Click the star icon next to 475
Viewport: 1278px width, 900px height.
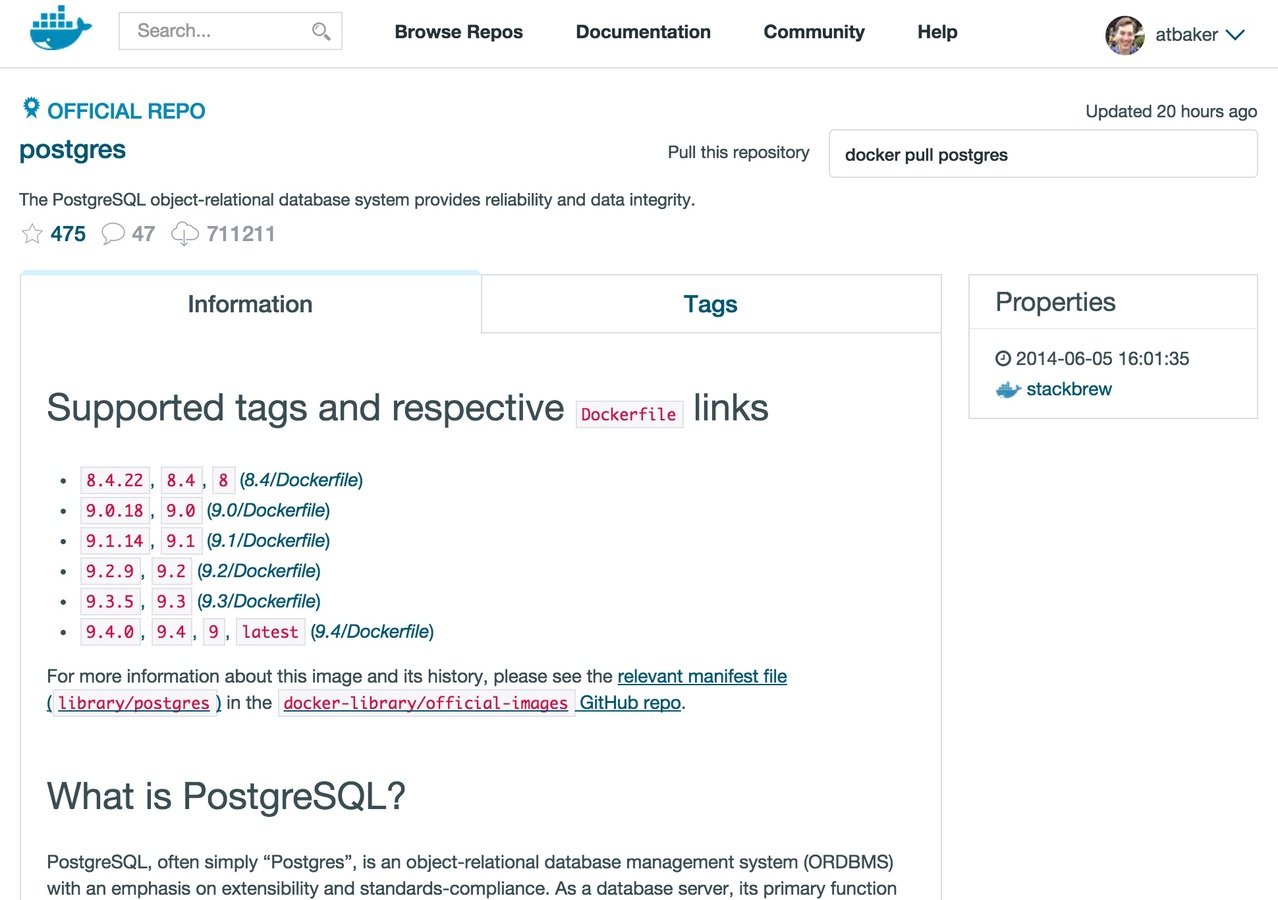coord(32,234)
